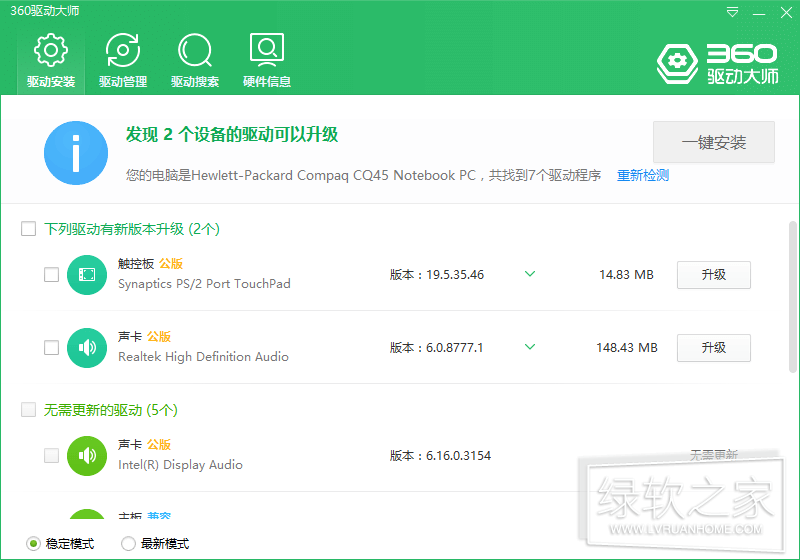Open the 硬件信息 hardware info tab
The height and width of the screenshot is (560, 800).
coord(267,60)
